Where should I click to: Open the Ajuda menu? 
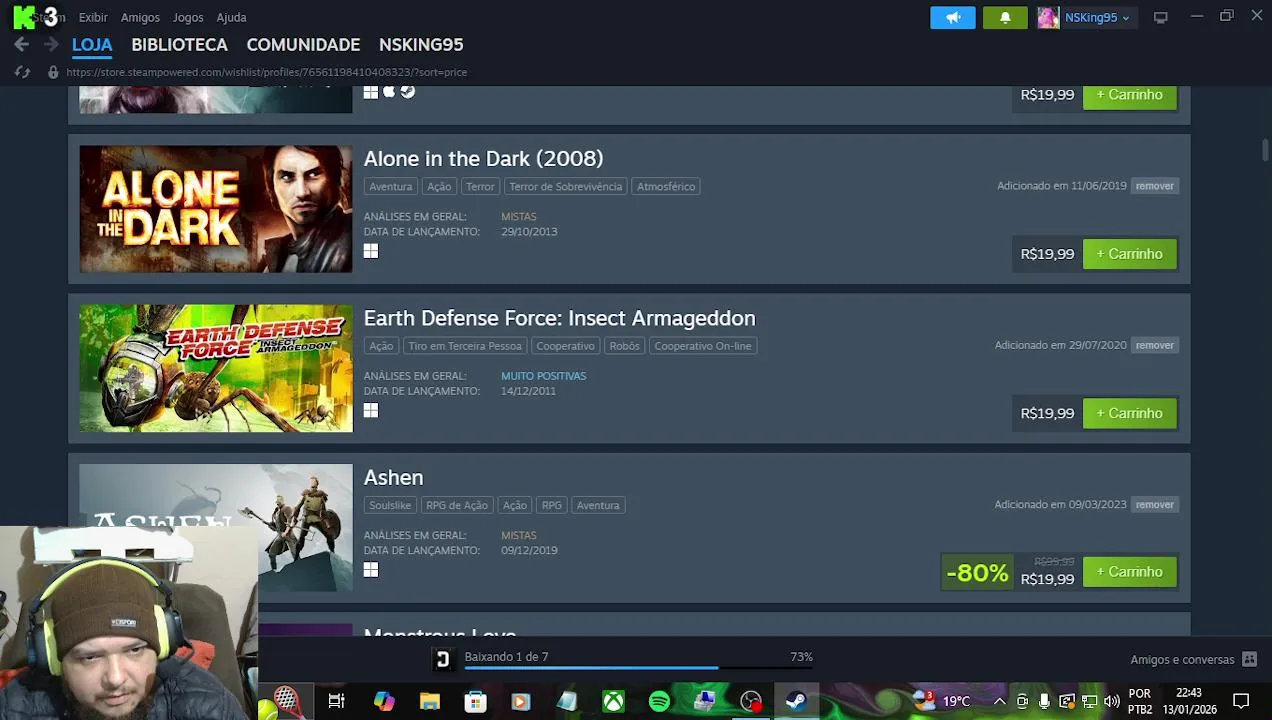pos(231,17)
